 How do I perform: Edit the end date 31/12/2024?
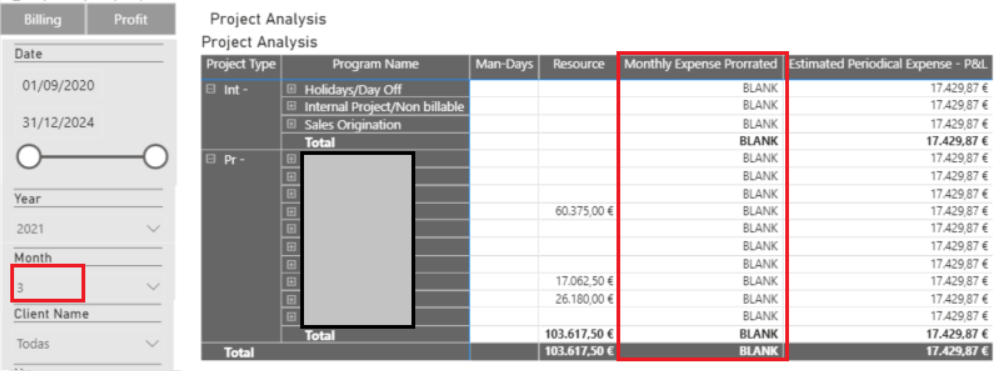coord(58,122)
